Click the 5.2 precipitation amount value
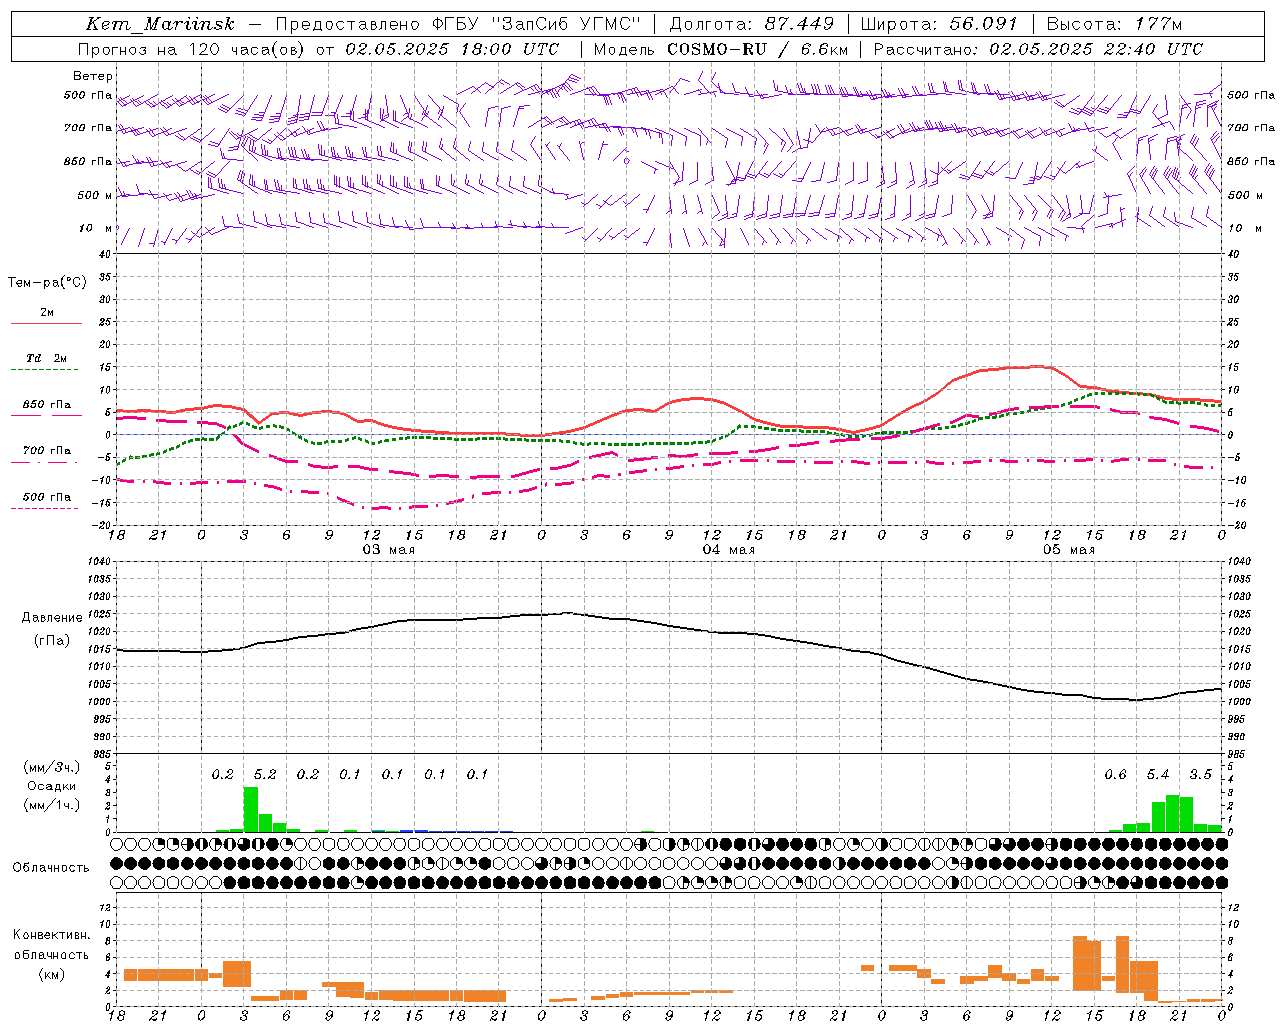The width and height of the screenshot is (1280, 1024). pos(265,774)
